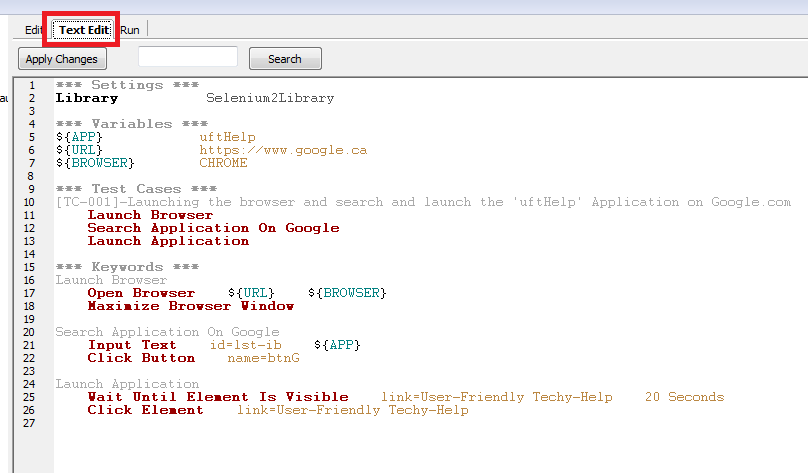The height and width of the screenshot is (473, 808).
Task: Click 'Launch Application' on line 13
Action: [x=168, y=241]
